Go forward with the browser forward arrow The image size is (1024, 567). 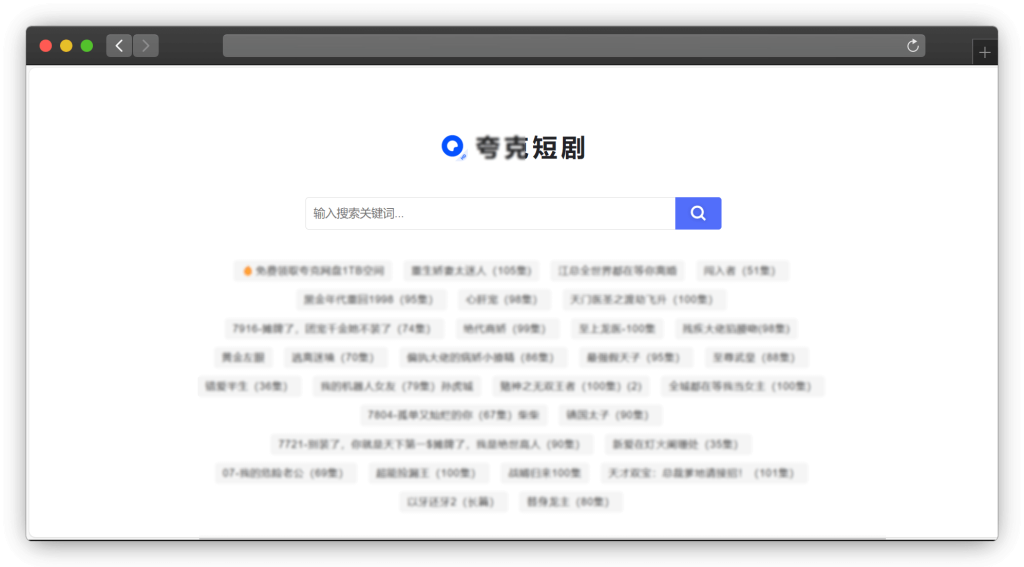point(146,46)
